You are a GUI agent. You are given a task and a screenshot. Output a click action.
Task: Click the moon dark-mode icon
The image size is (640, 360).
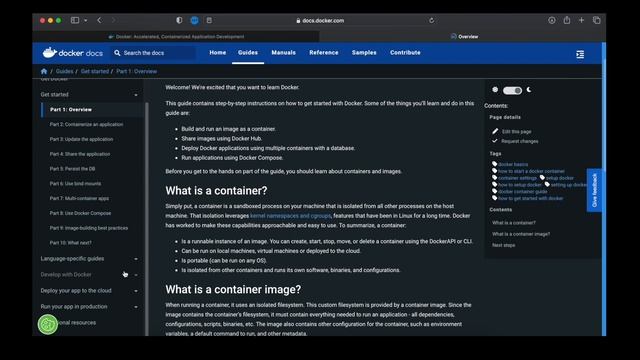[x=529, y=90]
